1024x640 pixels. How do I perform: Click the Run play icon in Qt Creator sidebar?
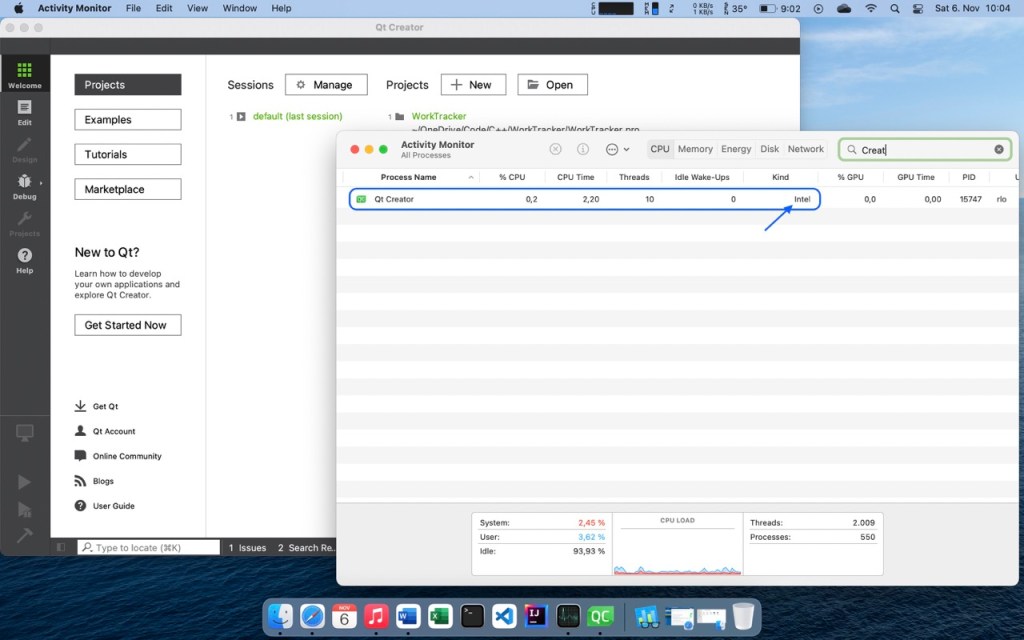coord(25,481)
